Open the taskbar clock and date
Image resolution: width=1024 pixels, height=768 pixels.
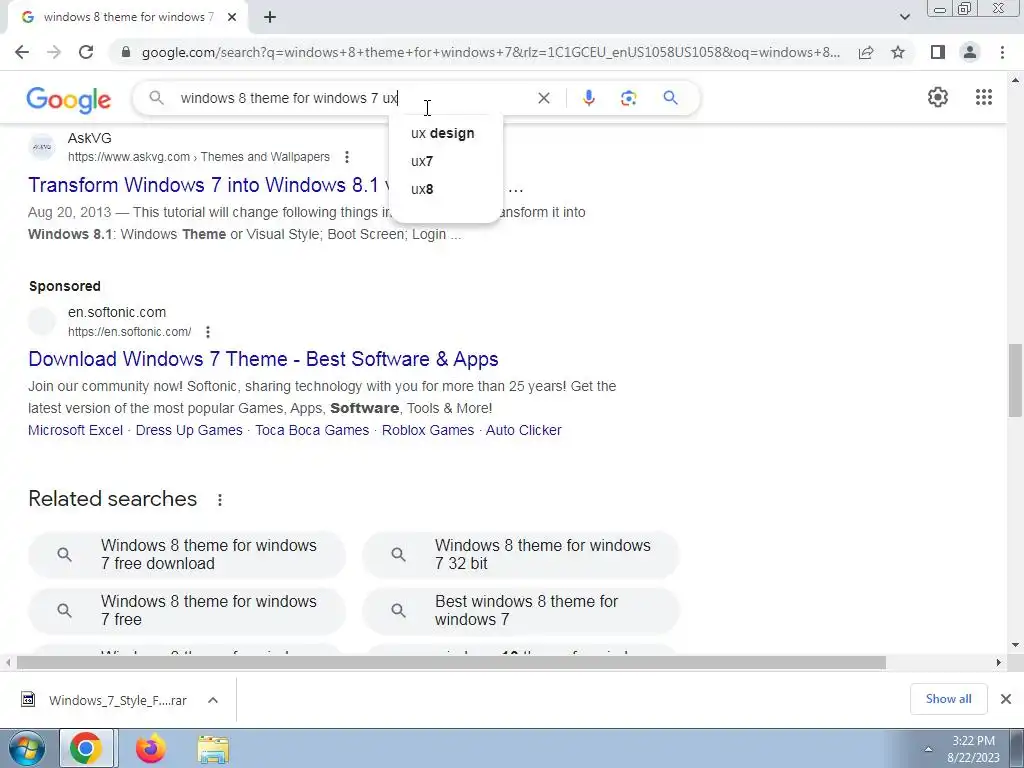tap(973, 749)
